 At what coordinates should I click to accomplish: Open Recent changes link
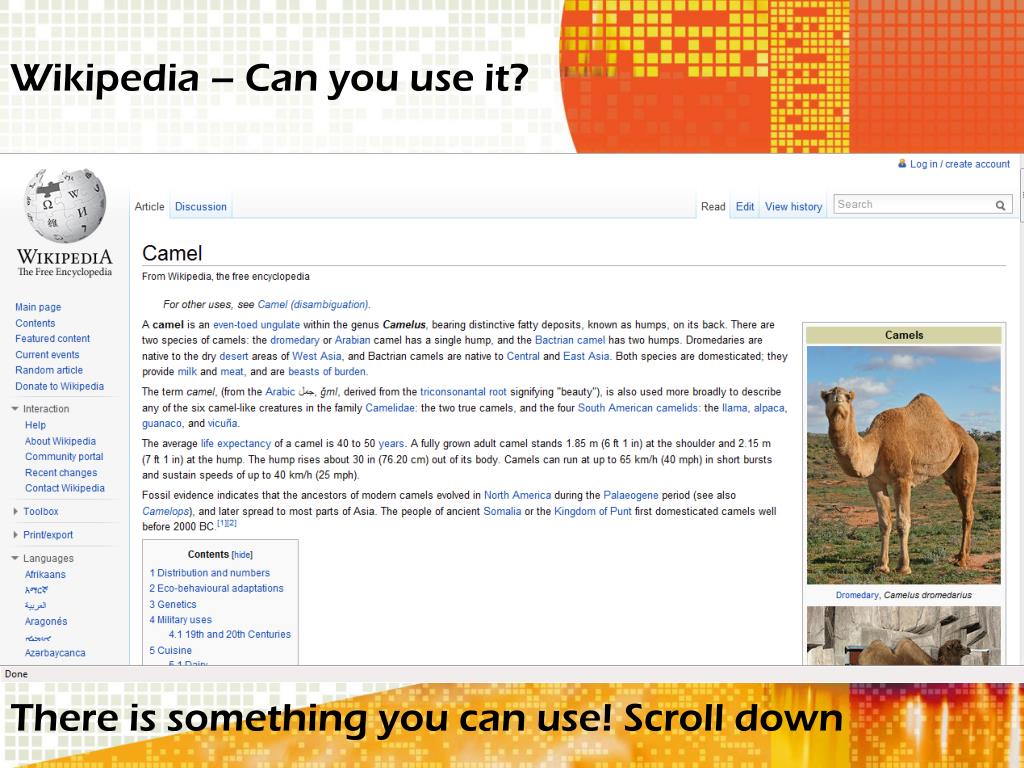pyautogui.click(x=61, y=473)
